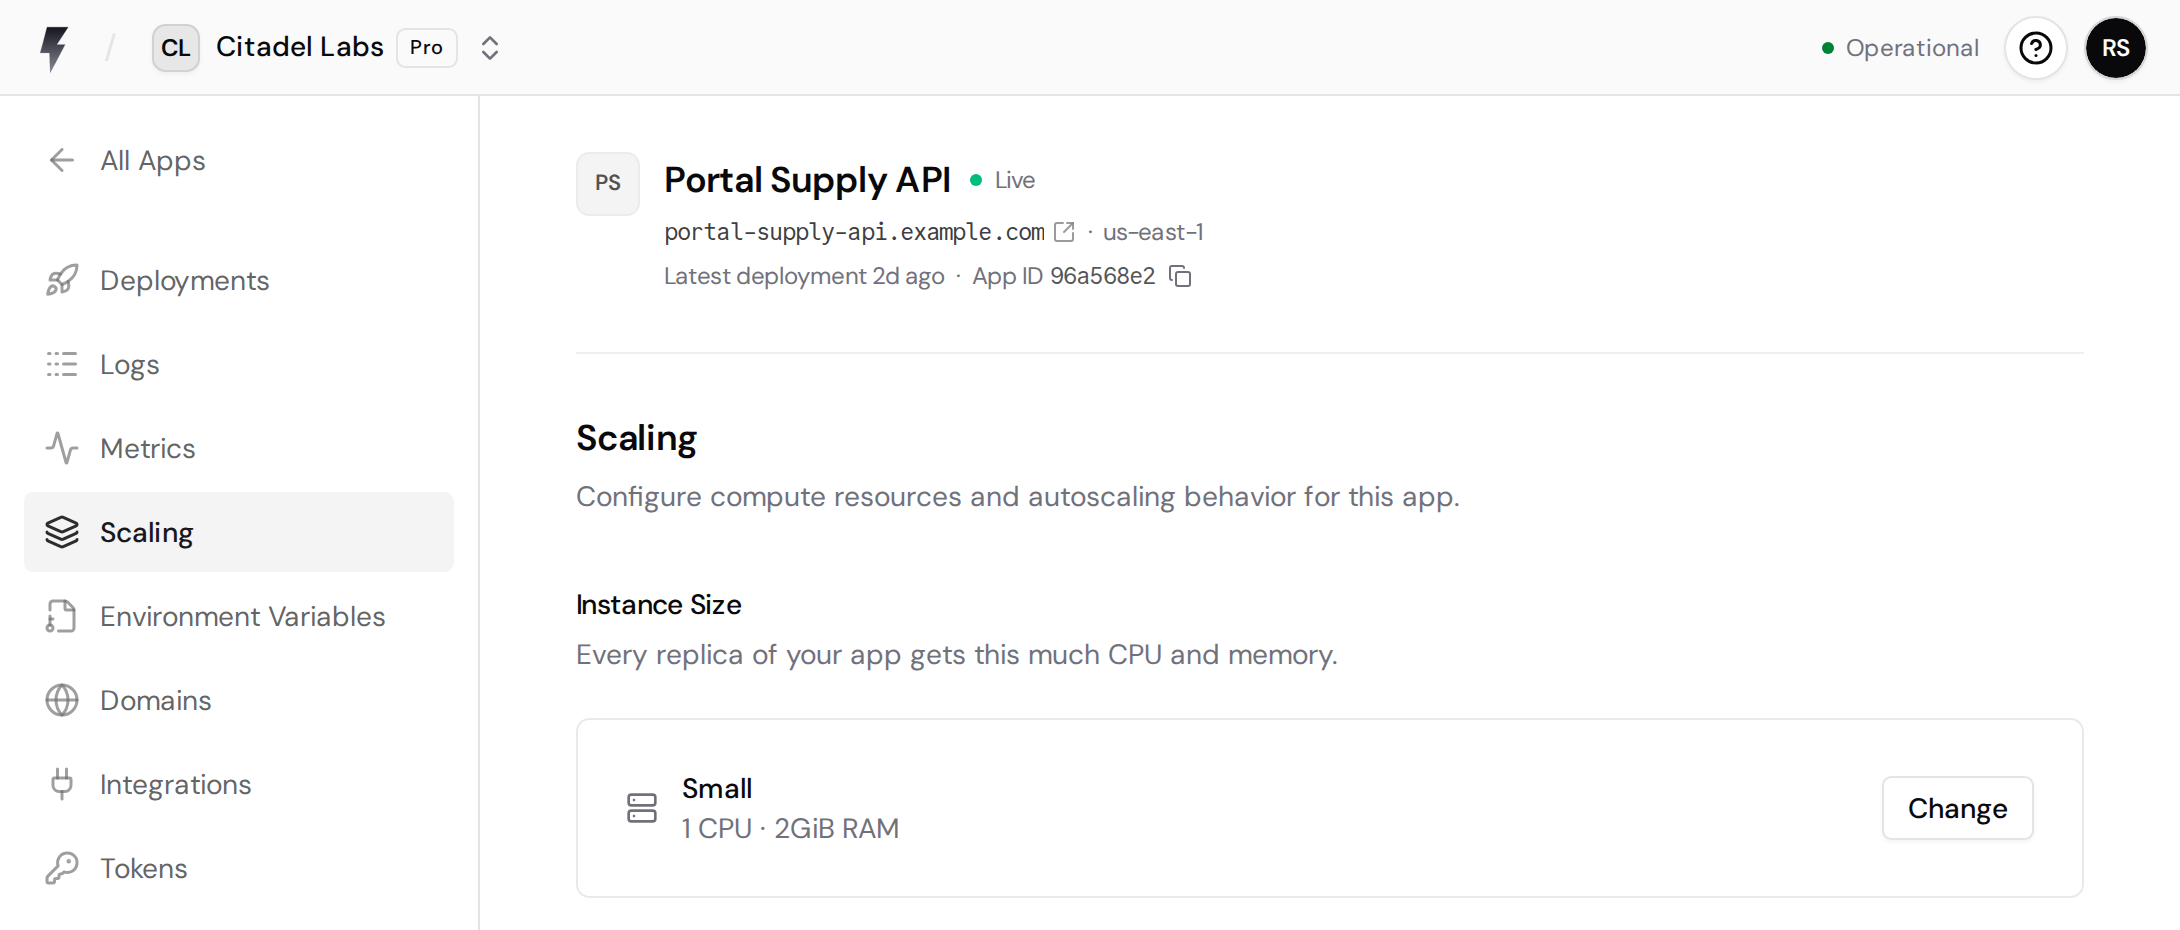The width and height of the screenshot is (2180, 930).
Task: Click the Live status label
Action: pyautogui.click(x=1014, y=180)
